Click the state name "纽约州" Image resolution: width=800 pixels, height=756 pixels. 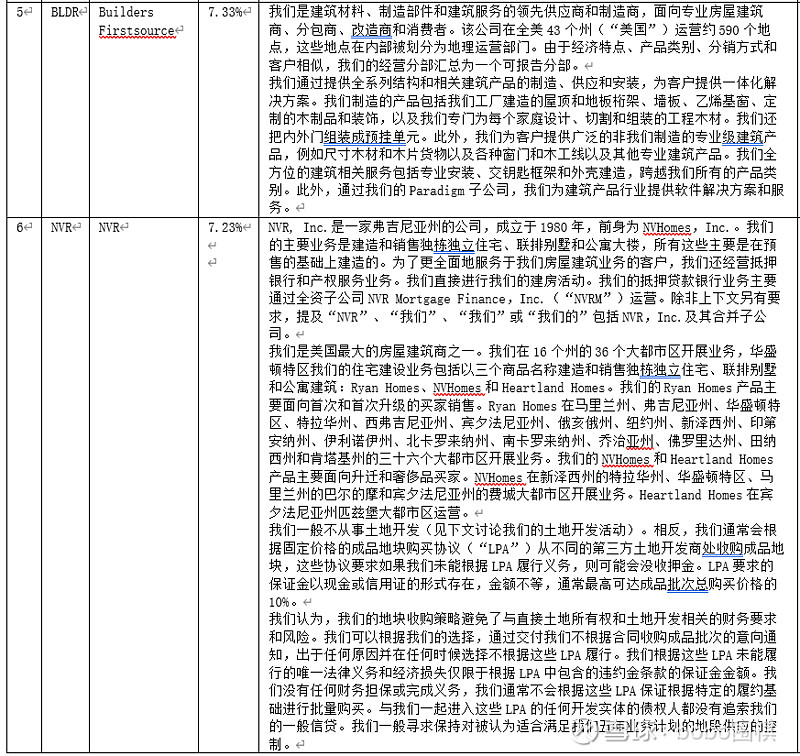pos(646,423)
